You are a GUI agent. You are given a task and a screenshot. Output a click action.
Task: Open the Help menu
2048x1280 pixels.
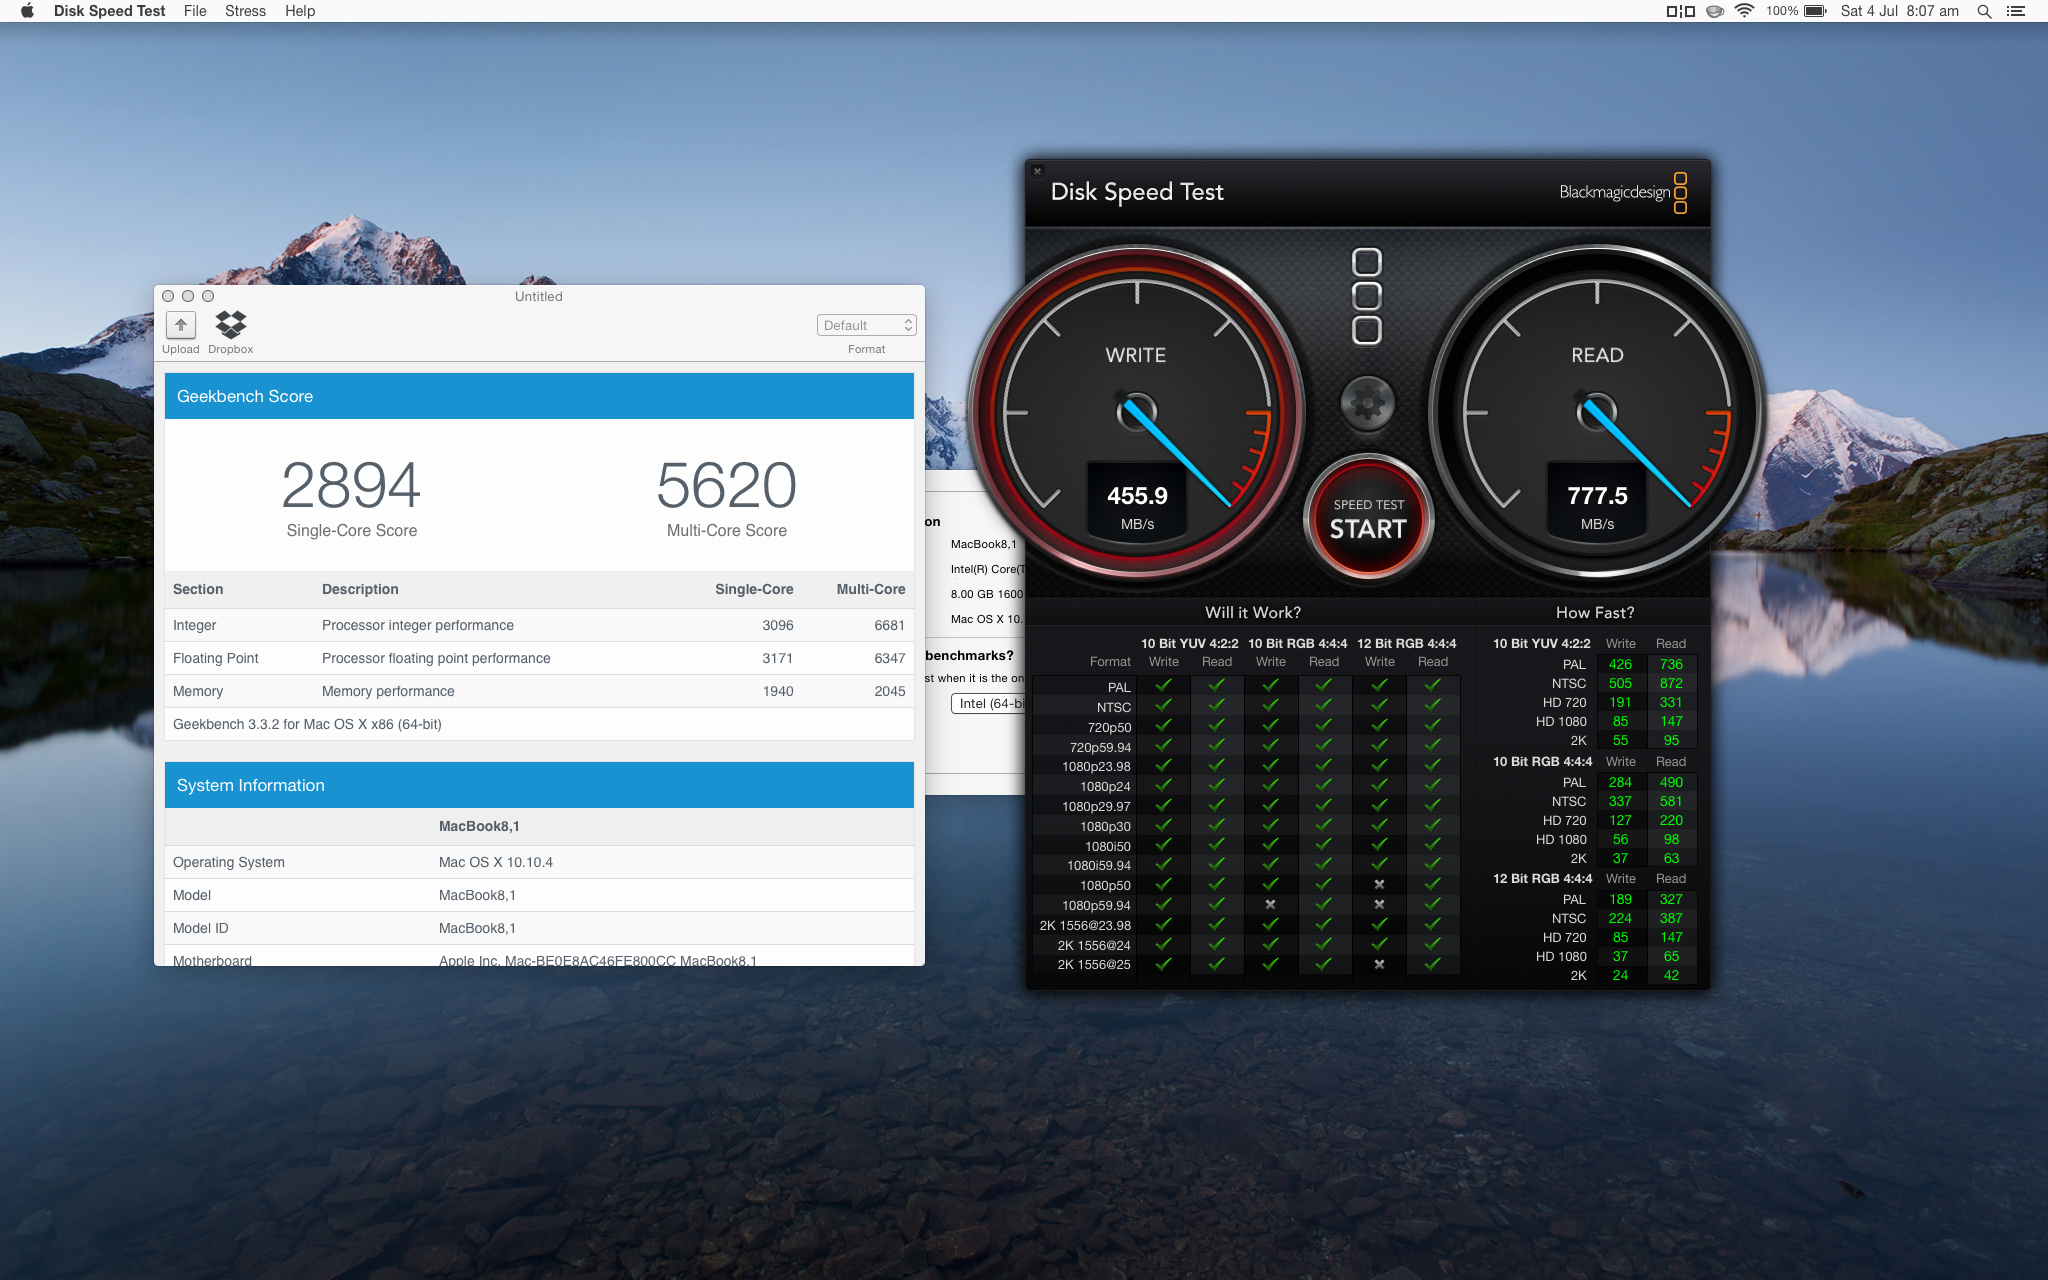pyautogui.click(x=300, y=11)
